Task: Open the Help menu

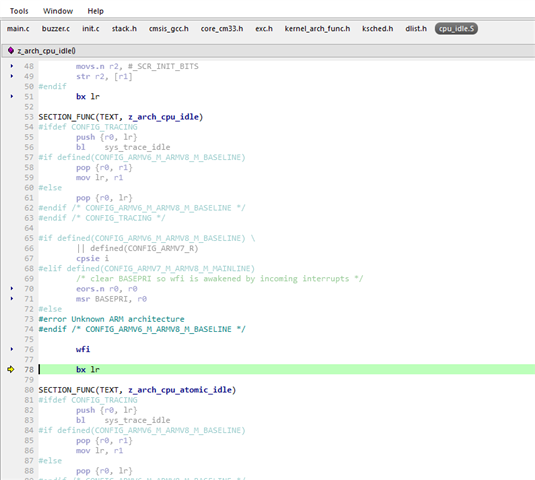Action: tap(96, 11)
